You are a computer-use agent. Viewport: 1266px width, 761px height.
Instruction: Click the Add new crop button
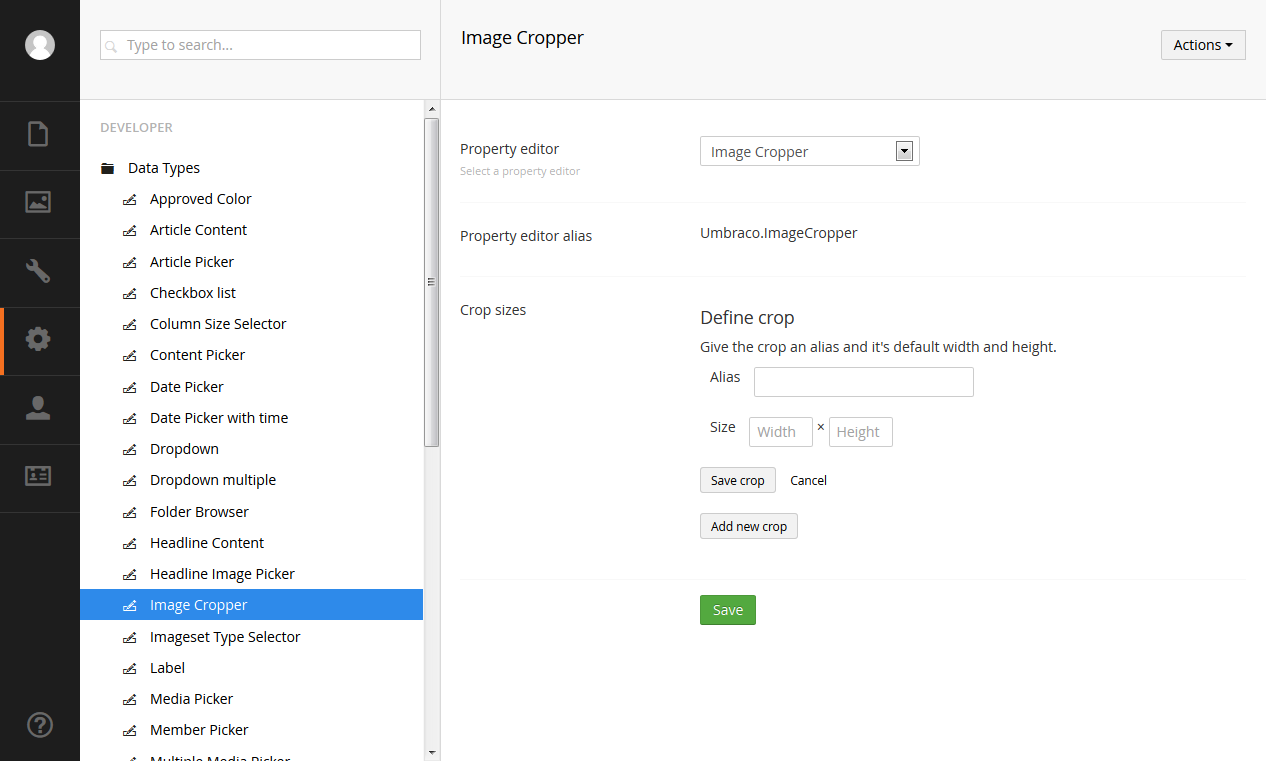tap(748, 526)
